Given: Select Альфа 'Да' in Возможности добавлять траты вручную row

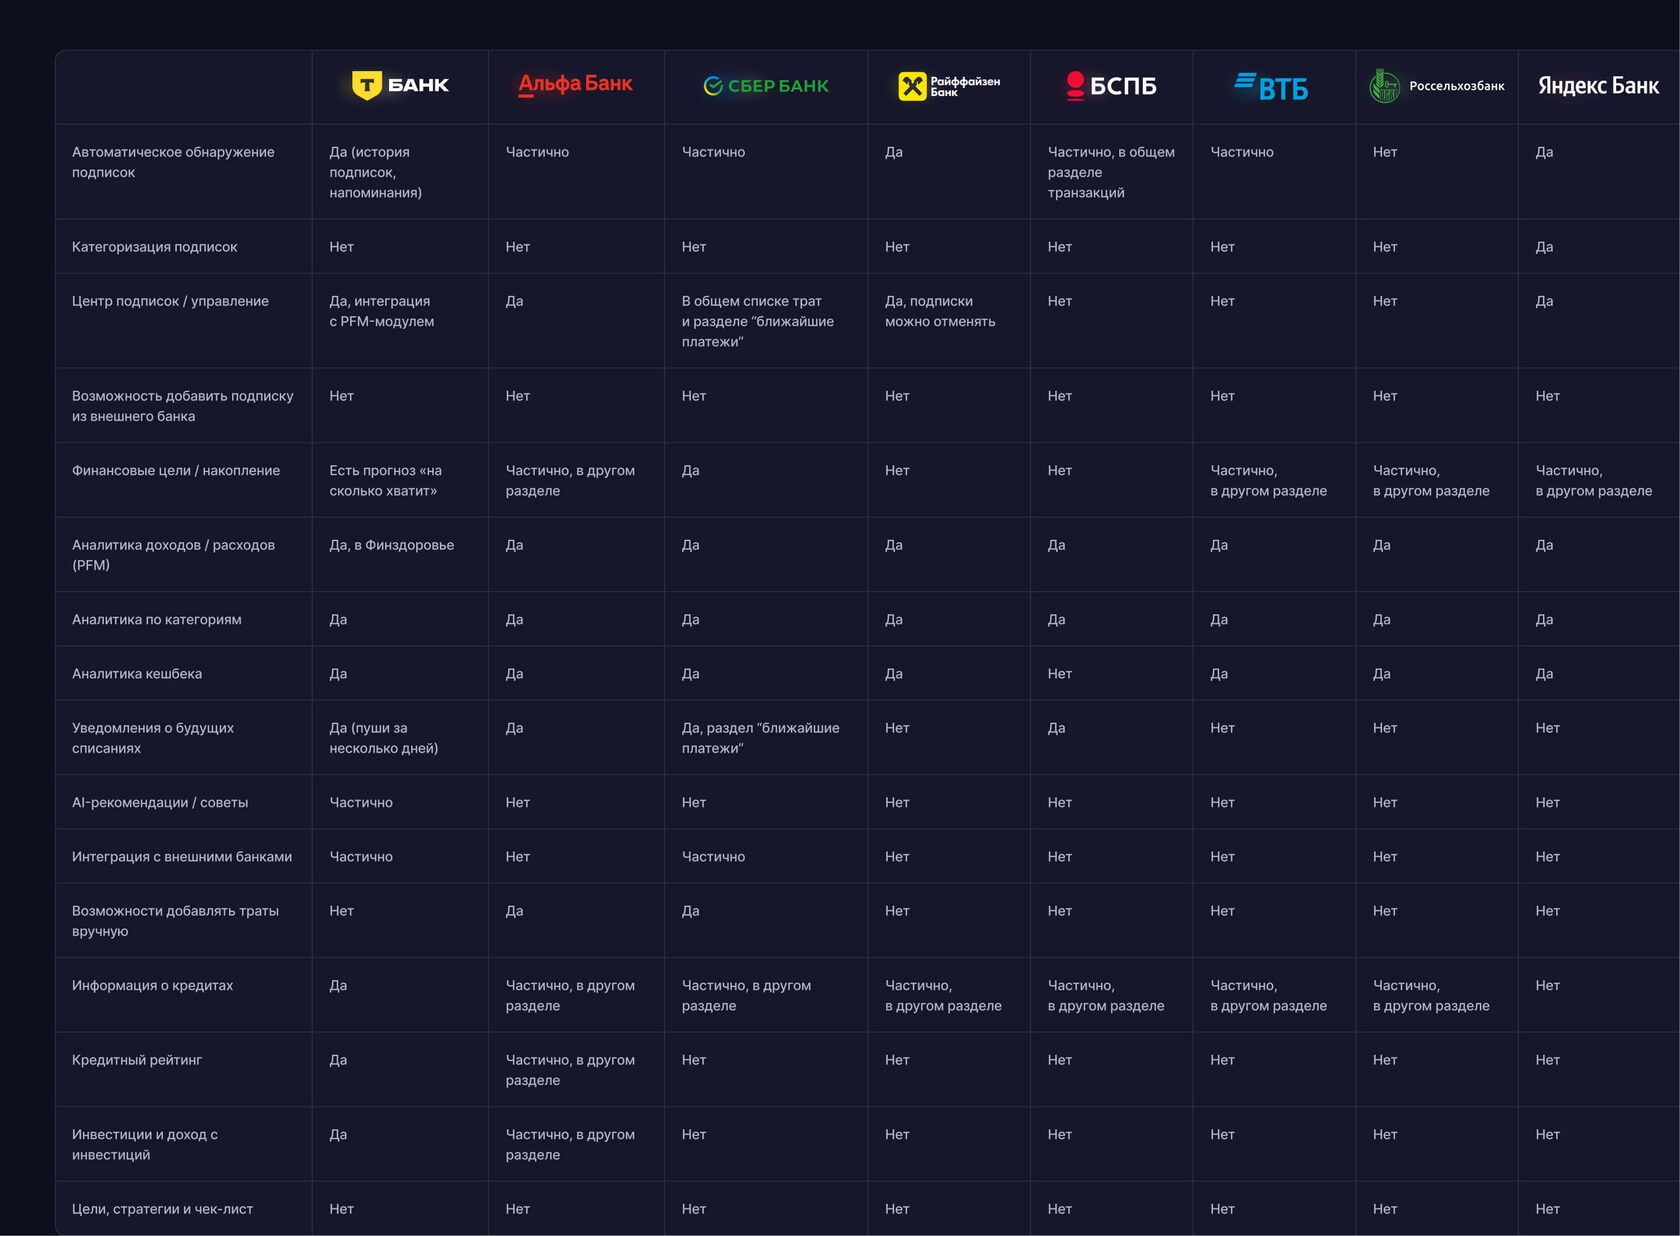Looking at the screenshot, I should (514, 911).
